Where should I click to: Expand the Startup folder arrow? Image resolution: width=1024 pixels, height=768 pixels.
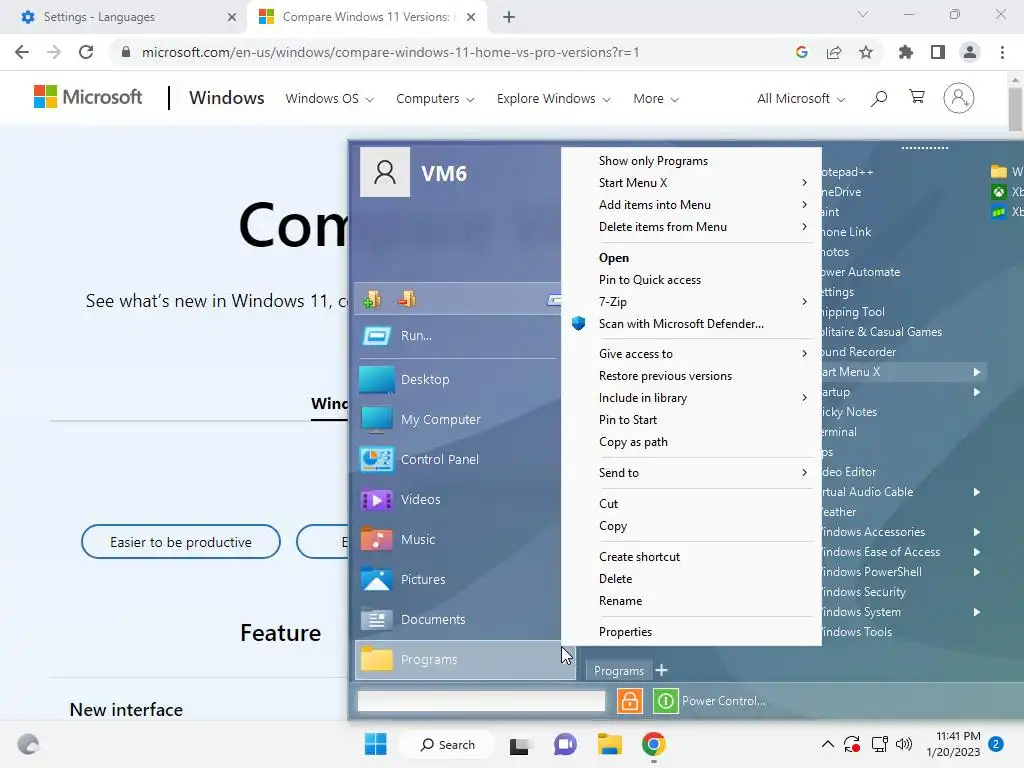(x=977, y=392)
